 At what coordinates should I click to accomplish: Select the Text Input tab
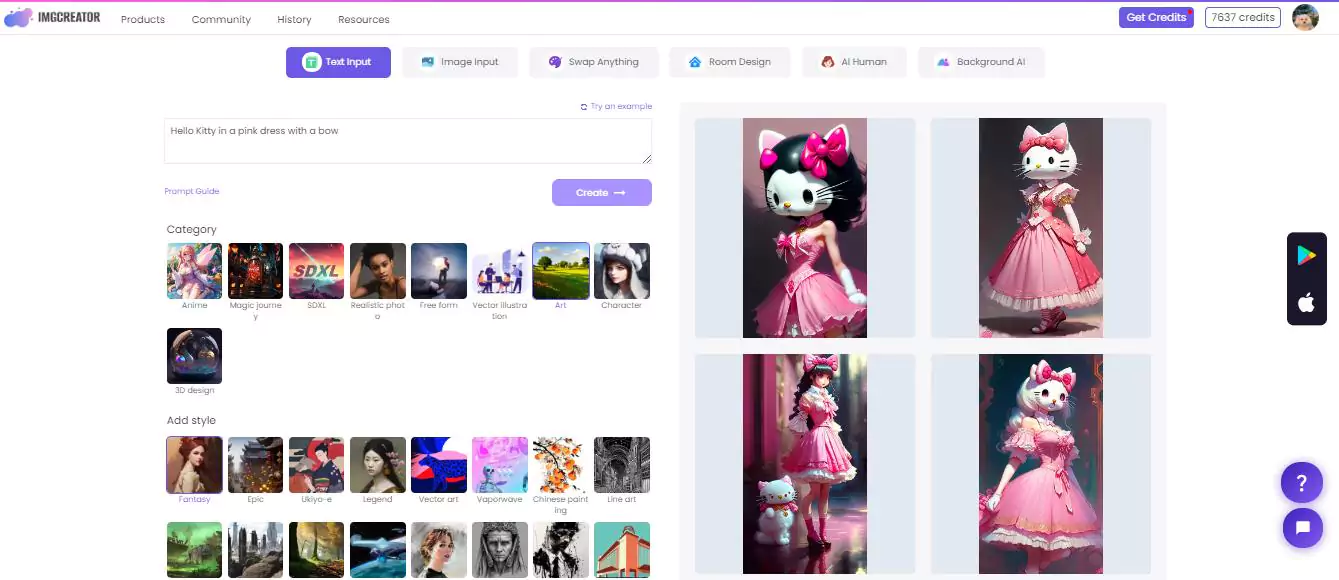[338, 62]
